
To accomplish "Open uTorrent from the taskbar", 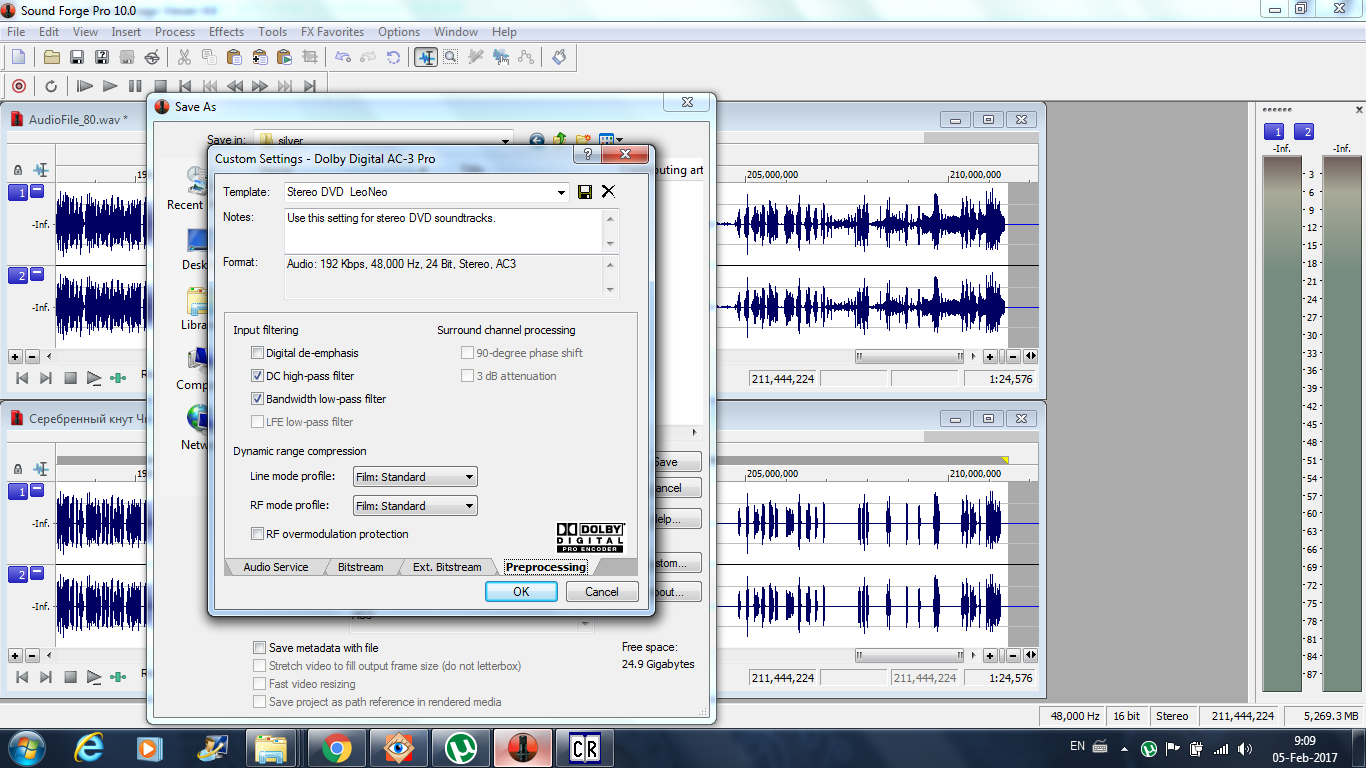I will click(460, 748).
